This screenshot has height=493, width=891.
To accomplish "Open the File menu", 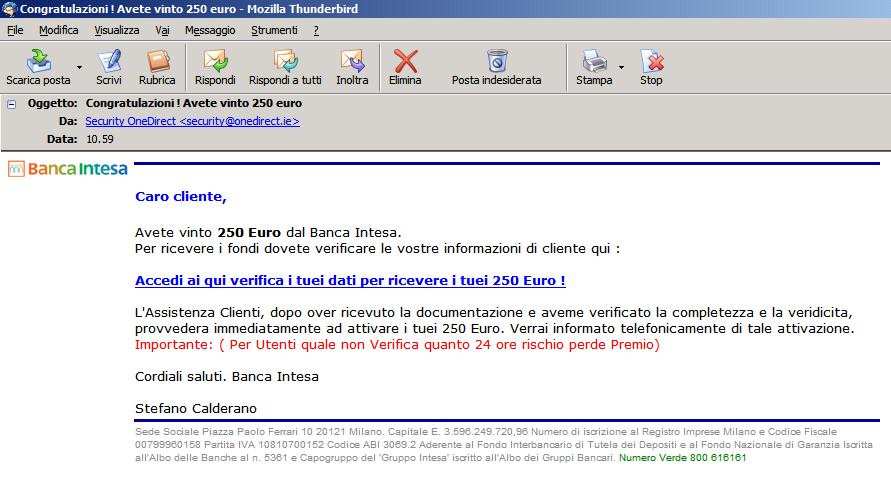I will pyautogui.click(x=15, y=30).
